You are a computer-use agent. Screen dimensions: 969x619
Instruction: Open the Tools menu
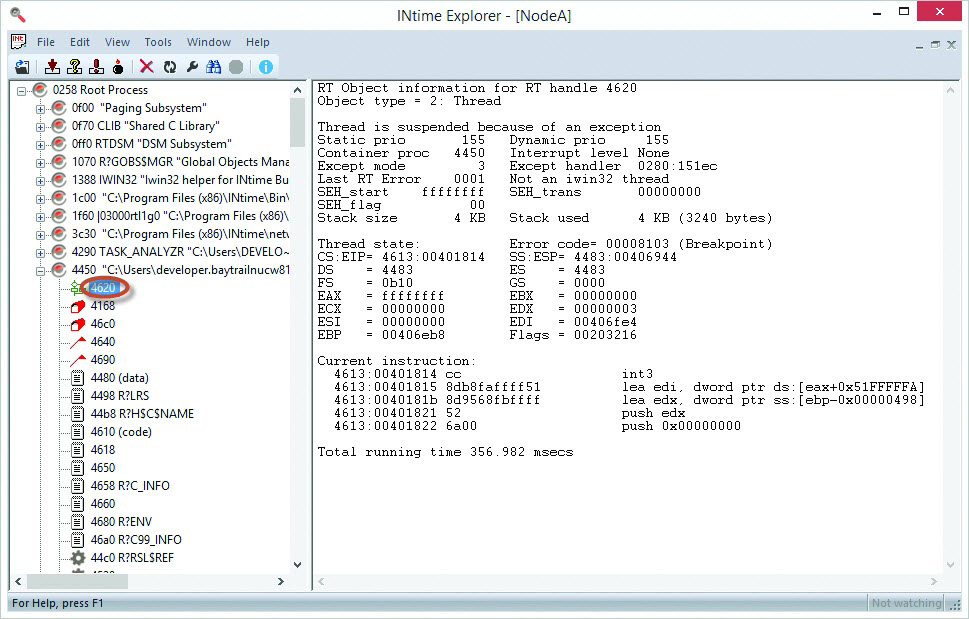[x=158, y=42]
